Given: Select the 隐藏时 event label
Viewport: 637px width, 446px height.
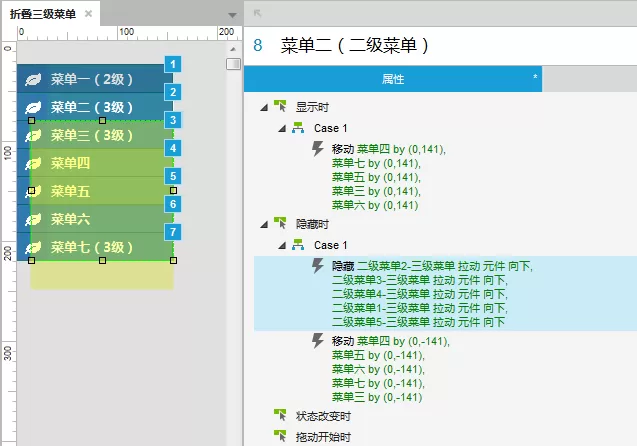Looking at the screenshot, I should pyautogui.click(x=312, y=224).
